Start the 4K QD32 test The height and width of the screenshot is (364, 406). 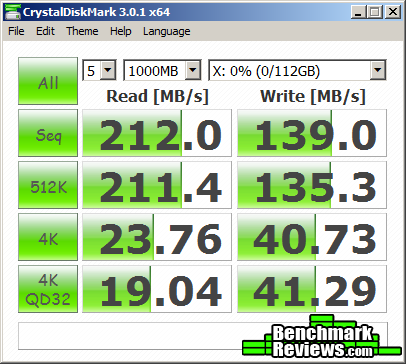pyautogui.click(x=48, y=289)
